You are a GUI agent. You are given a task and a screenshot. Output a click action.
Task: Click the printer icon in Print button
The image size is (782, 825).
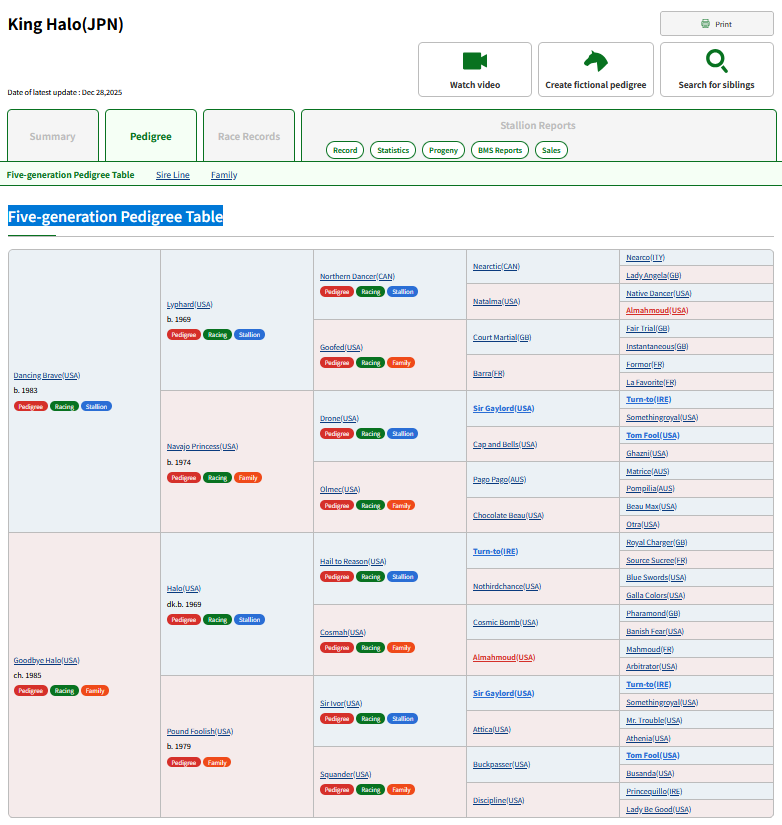[x=705, y=24]
